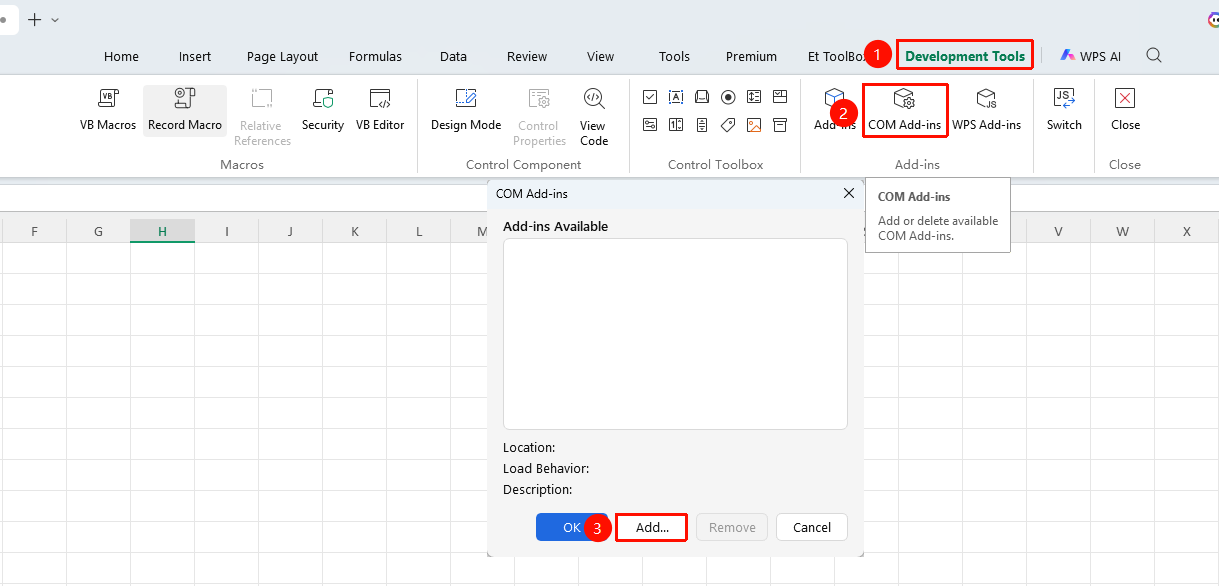Add a new document tab
This screenshot has width=1219, height=586.
point(35,20)
